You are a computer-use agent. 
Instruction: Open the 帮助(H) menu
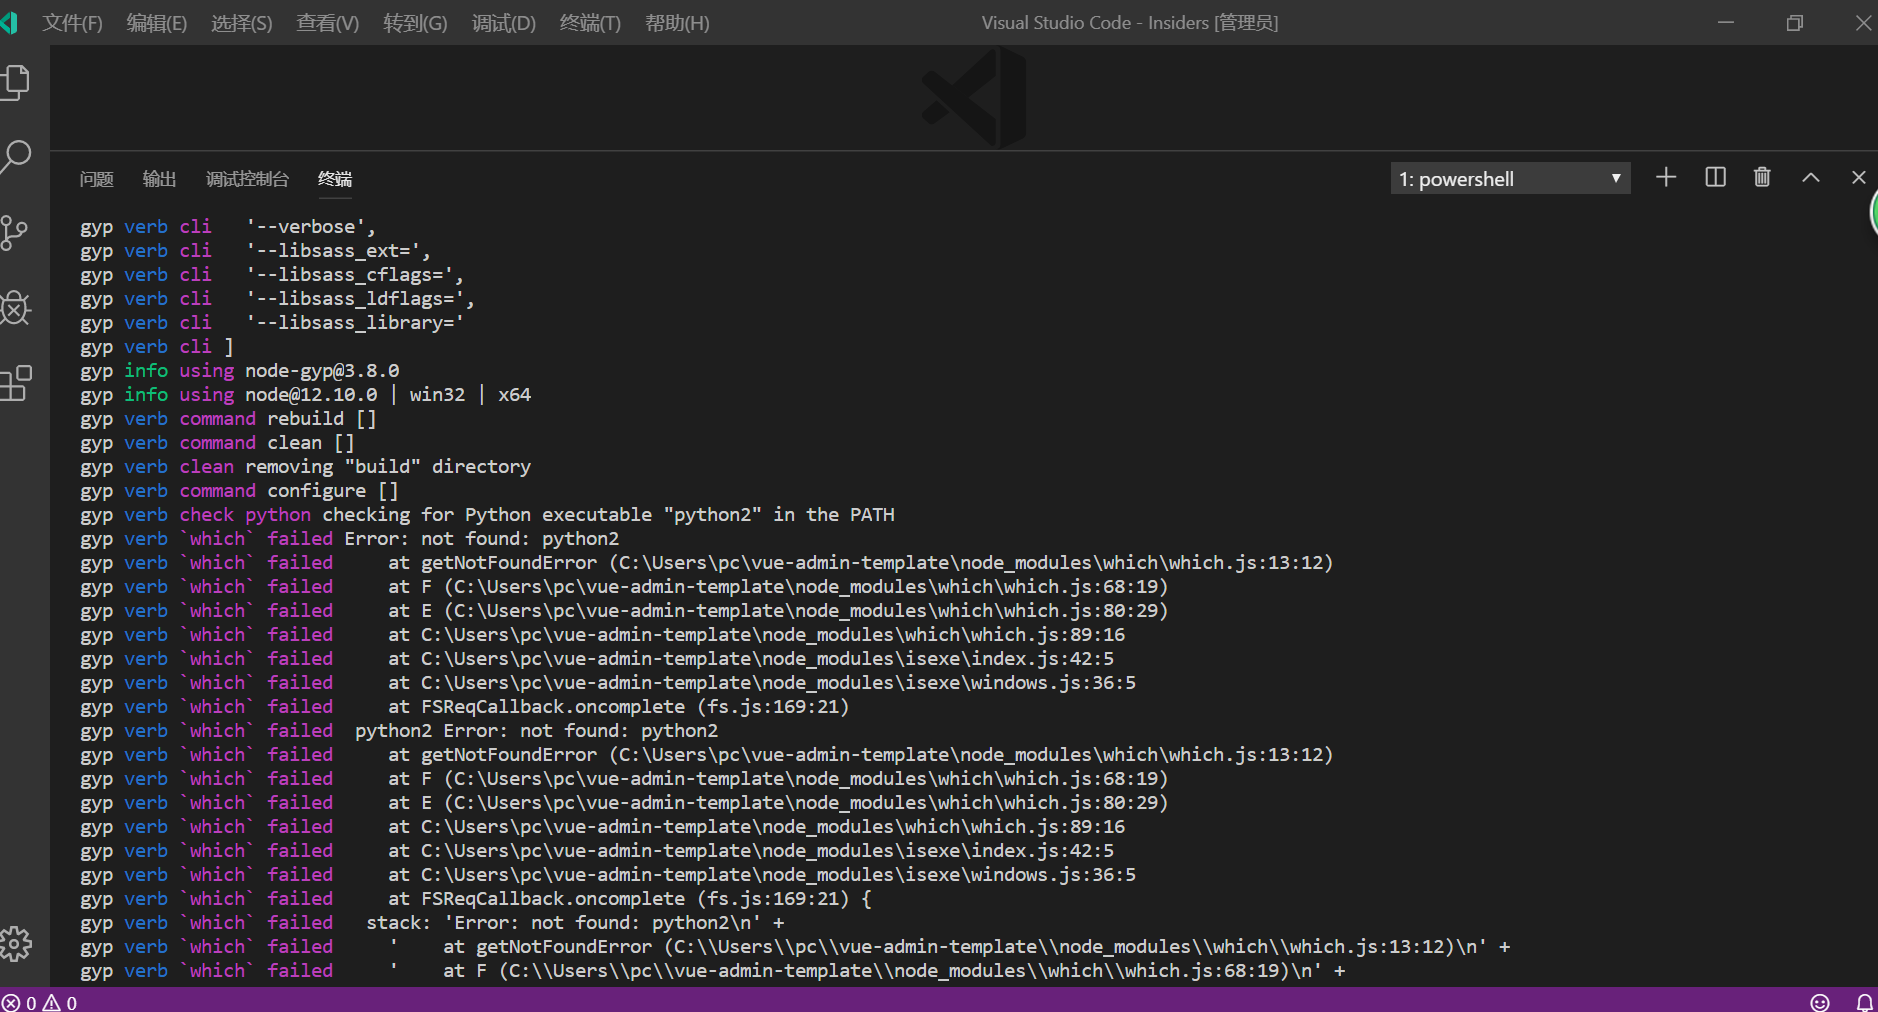[x=677, y=23]
